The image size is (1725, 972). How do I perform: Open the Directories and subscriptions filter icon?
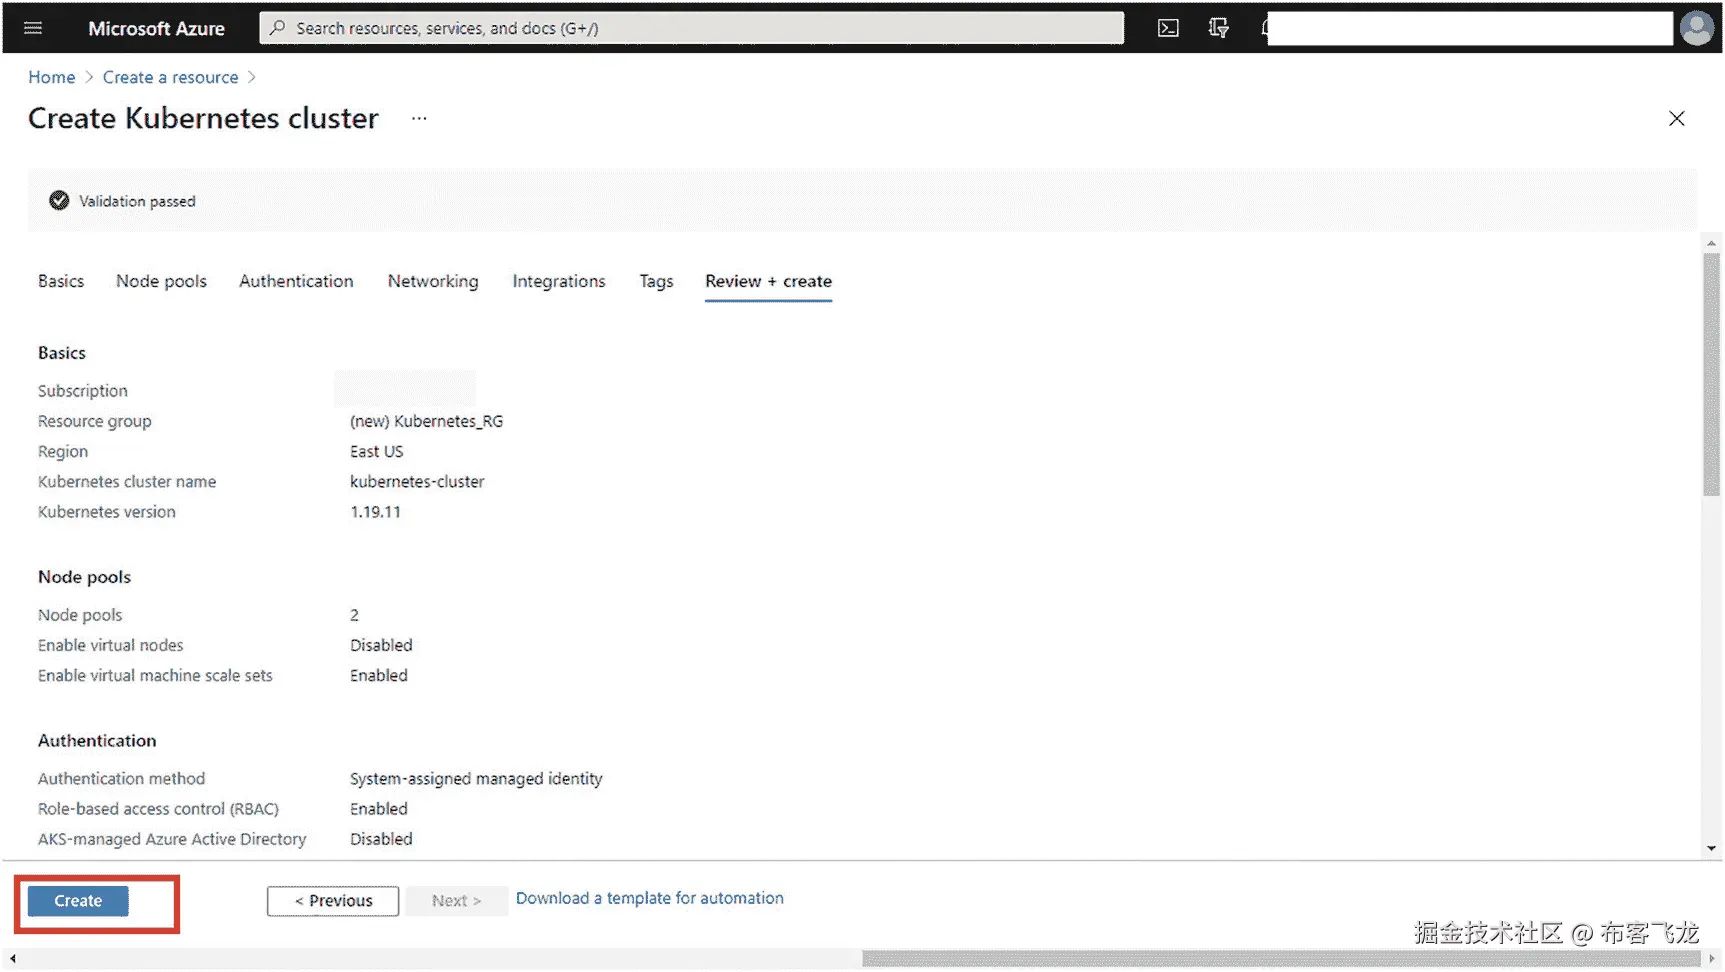tap(1218, 28)
